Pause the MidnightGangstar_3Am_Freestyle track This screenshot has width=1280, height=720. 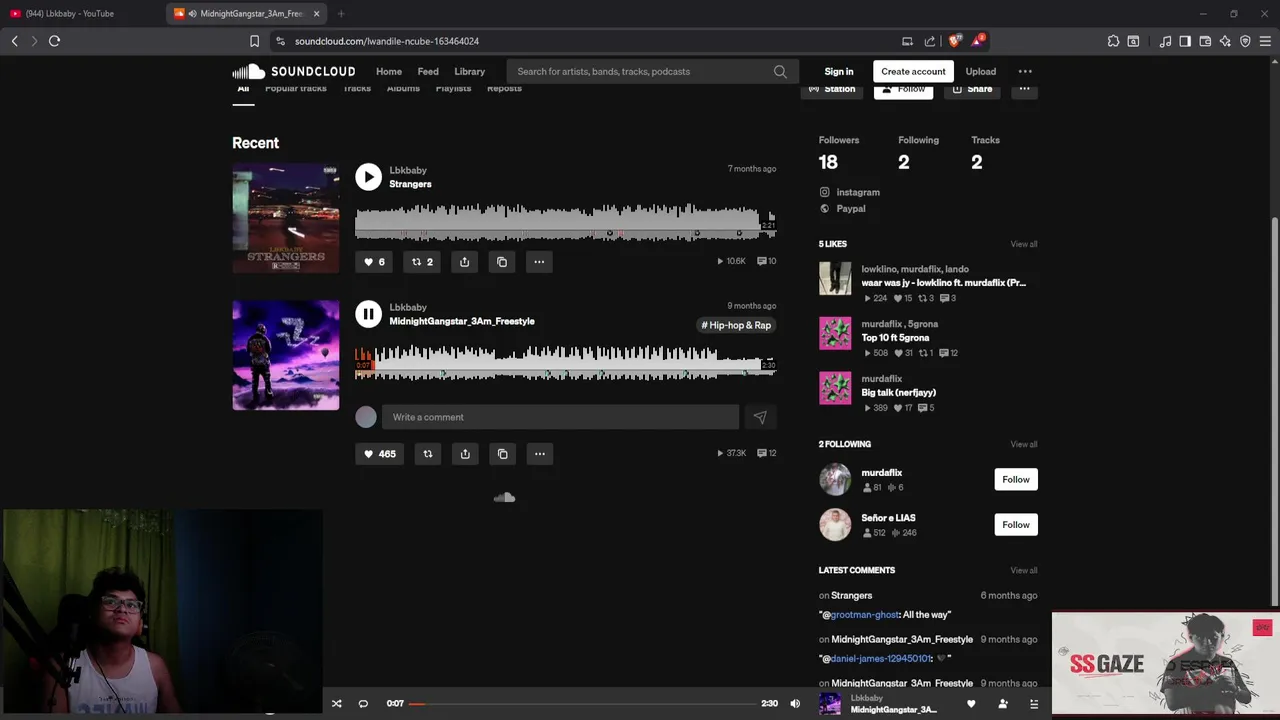368,314
